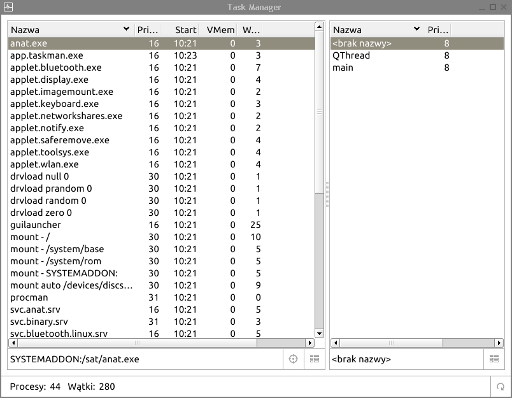Viewport: 512px width, 398px height.
Task: Sort processes by the Nazwa column dropdown arrow
Action: pos(126,29)
